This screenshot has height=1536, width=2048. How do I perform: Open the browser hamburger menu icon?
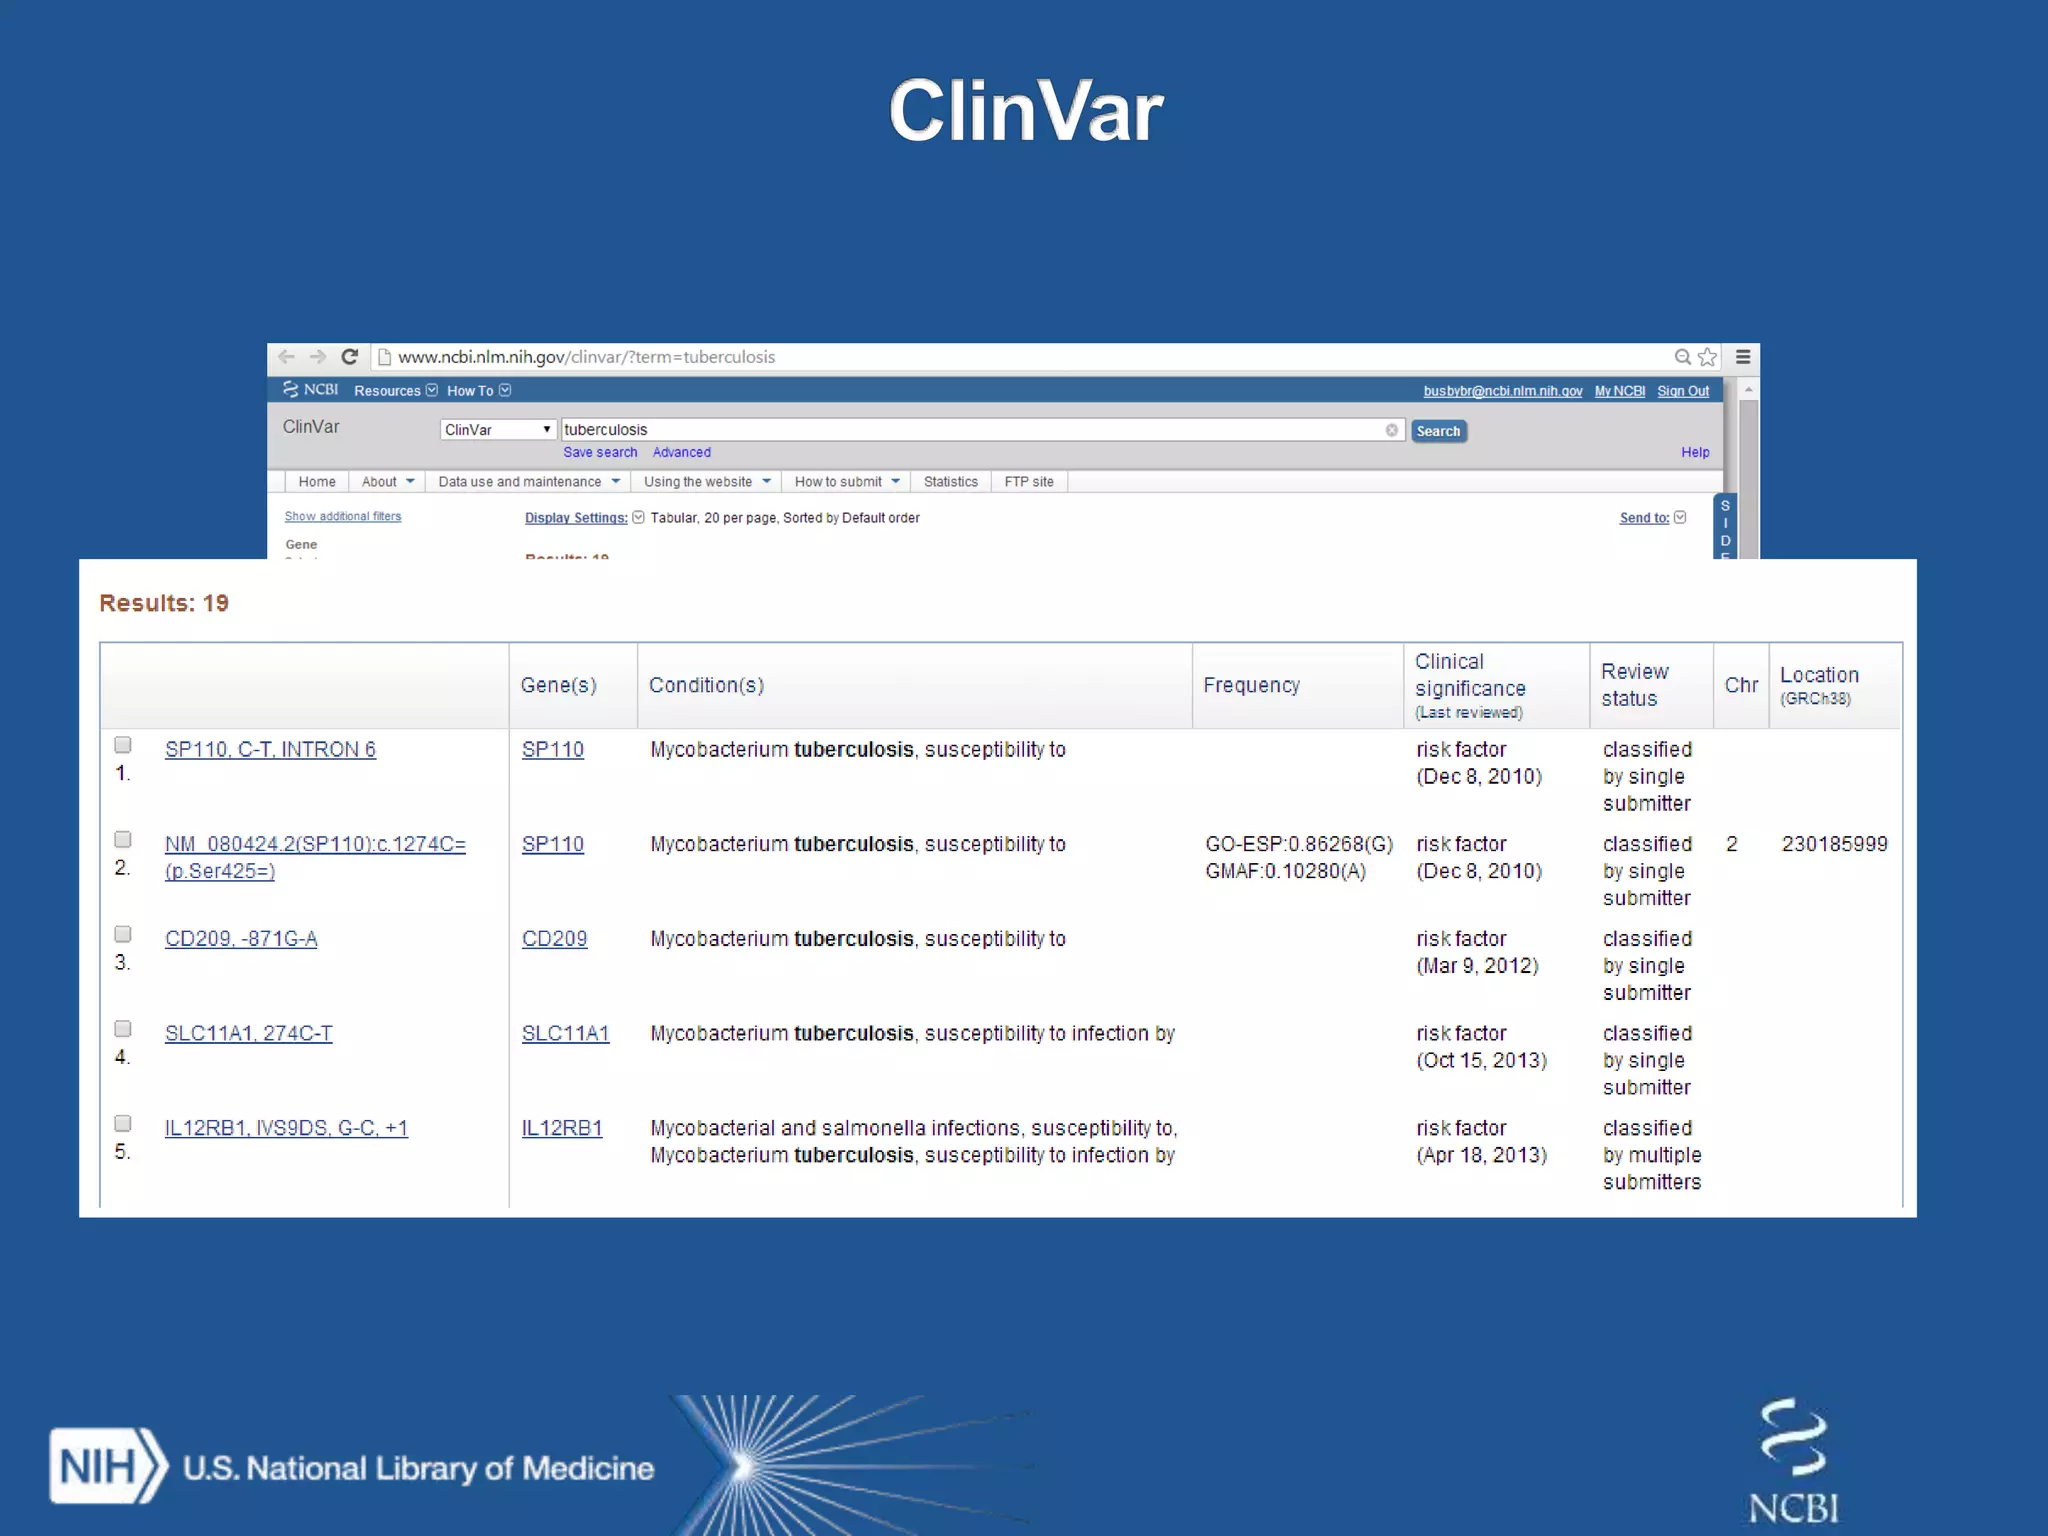pos(1743,357)
